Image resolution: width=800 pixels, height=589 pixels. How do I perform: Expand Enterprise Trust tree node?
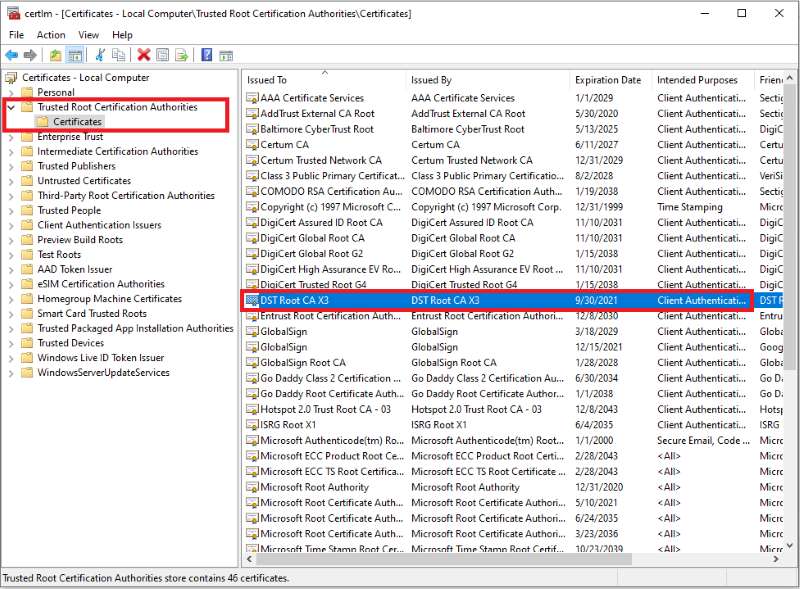pos(11,137)
